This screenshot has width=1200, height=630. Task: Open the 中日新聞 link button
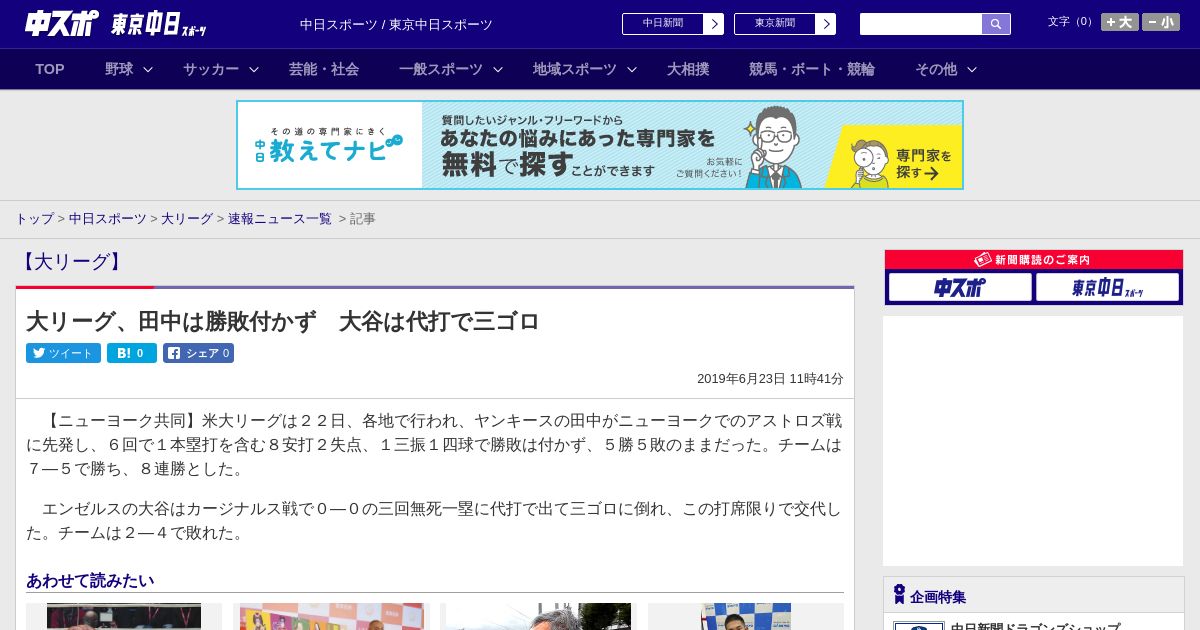coord(662,24)
